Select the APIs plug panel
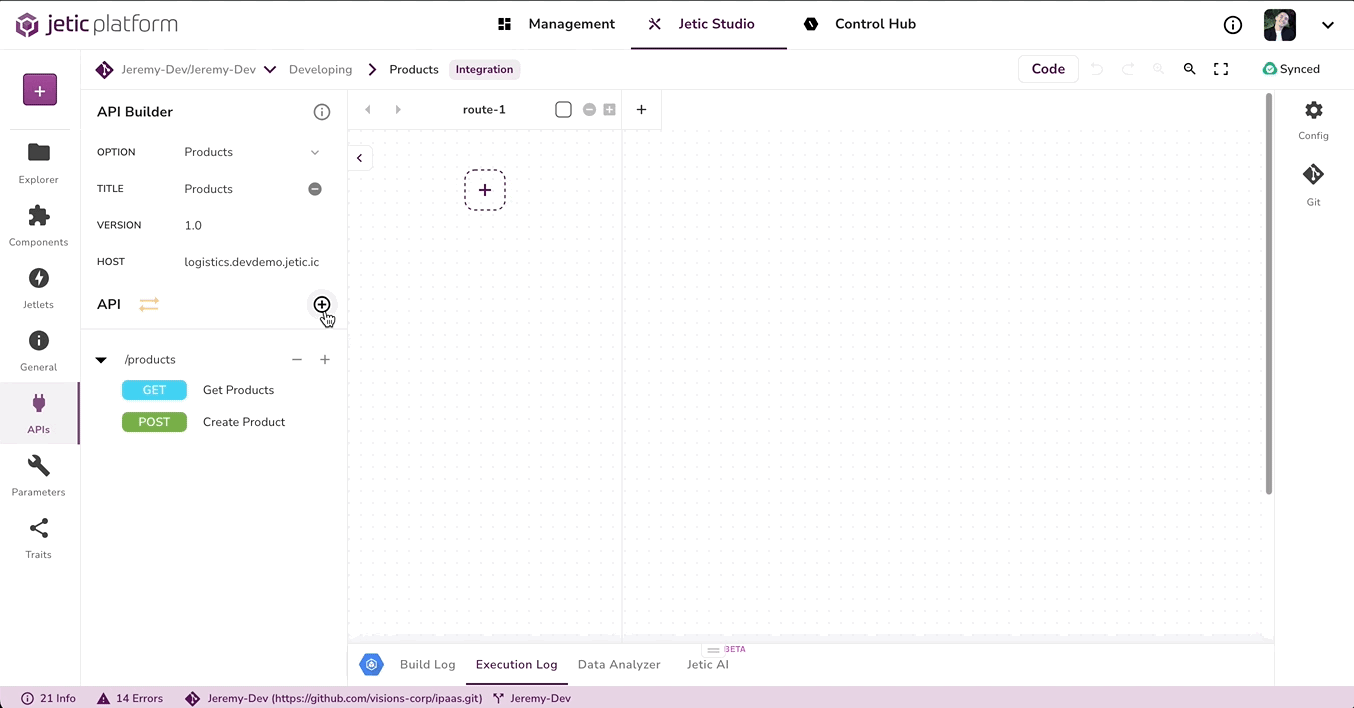1354x708 pixels. [39, 413]
